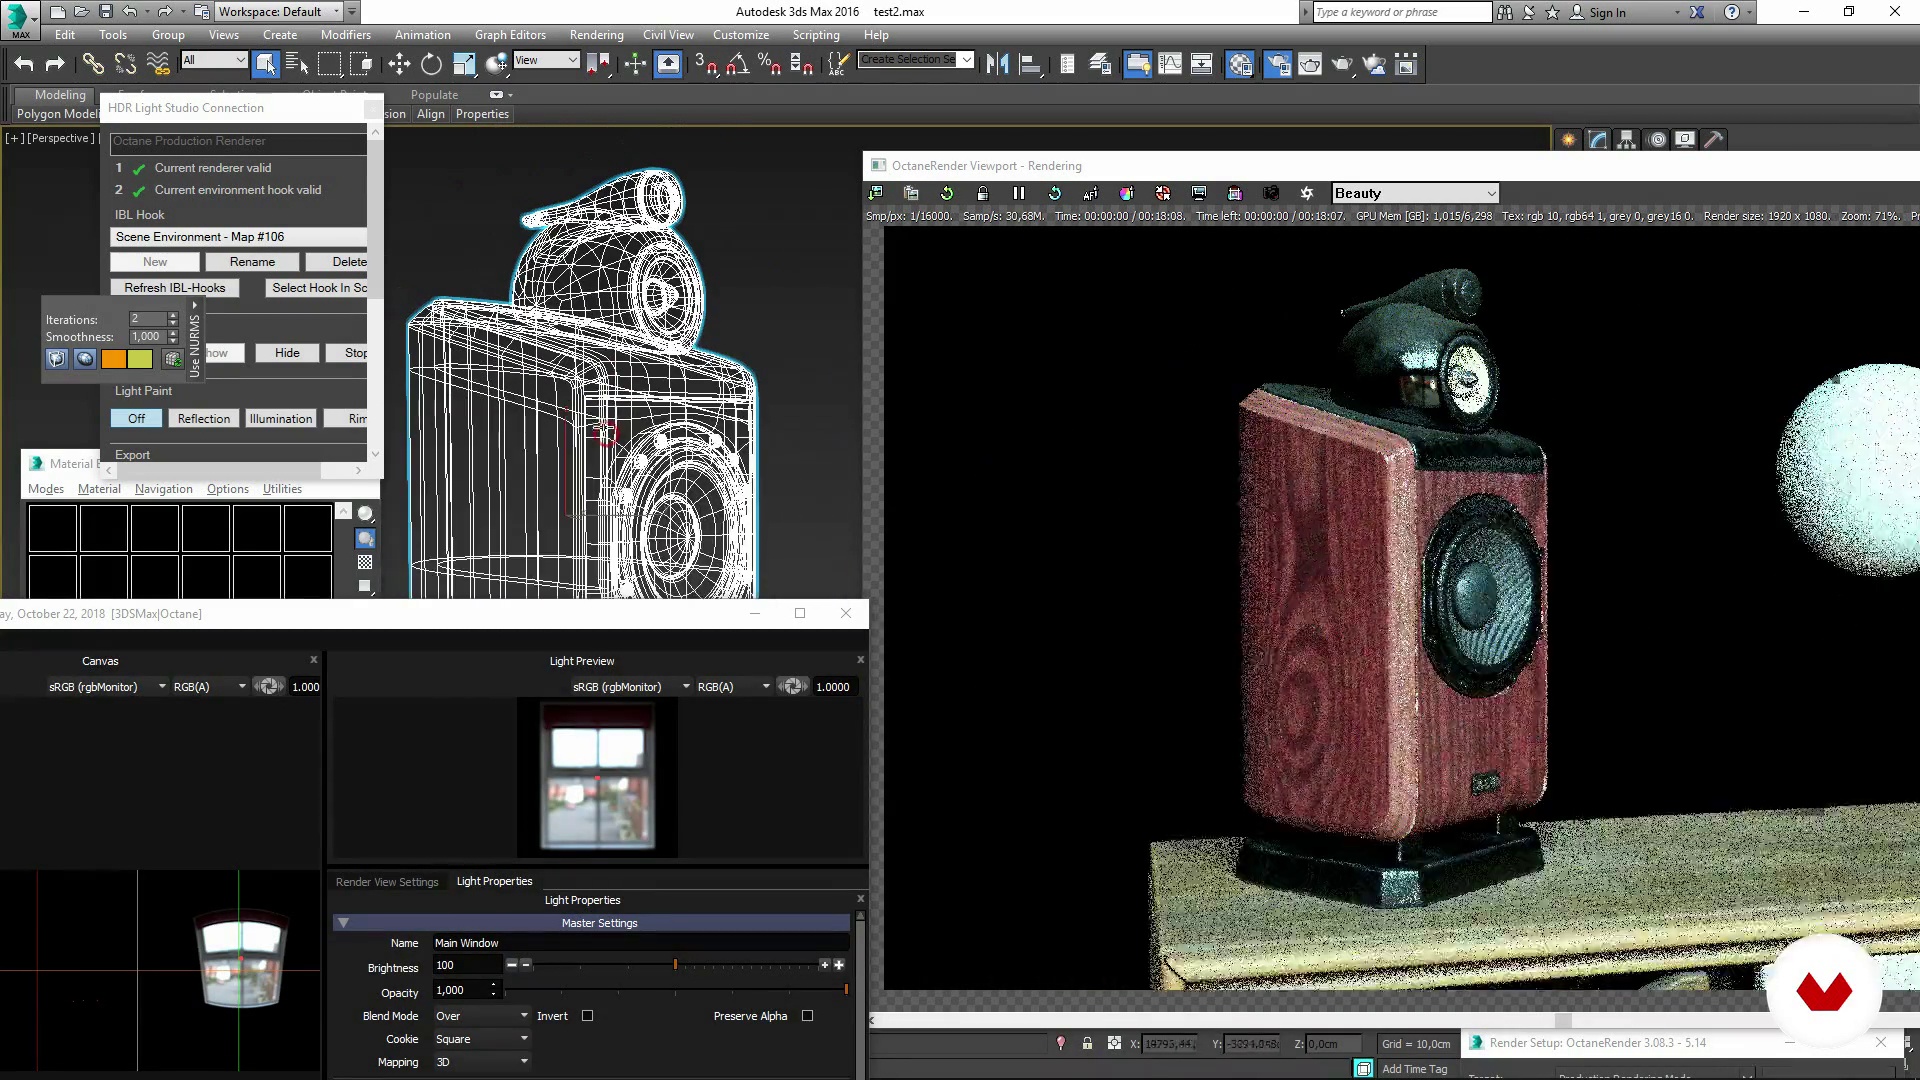Select the Select and Scale tool
This screenshot has width=1920, height=1080.
pos(464,65)
